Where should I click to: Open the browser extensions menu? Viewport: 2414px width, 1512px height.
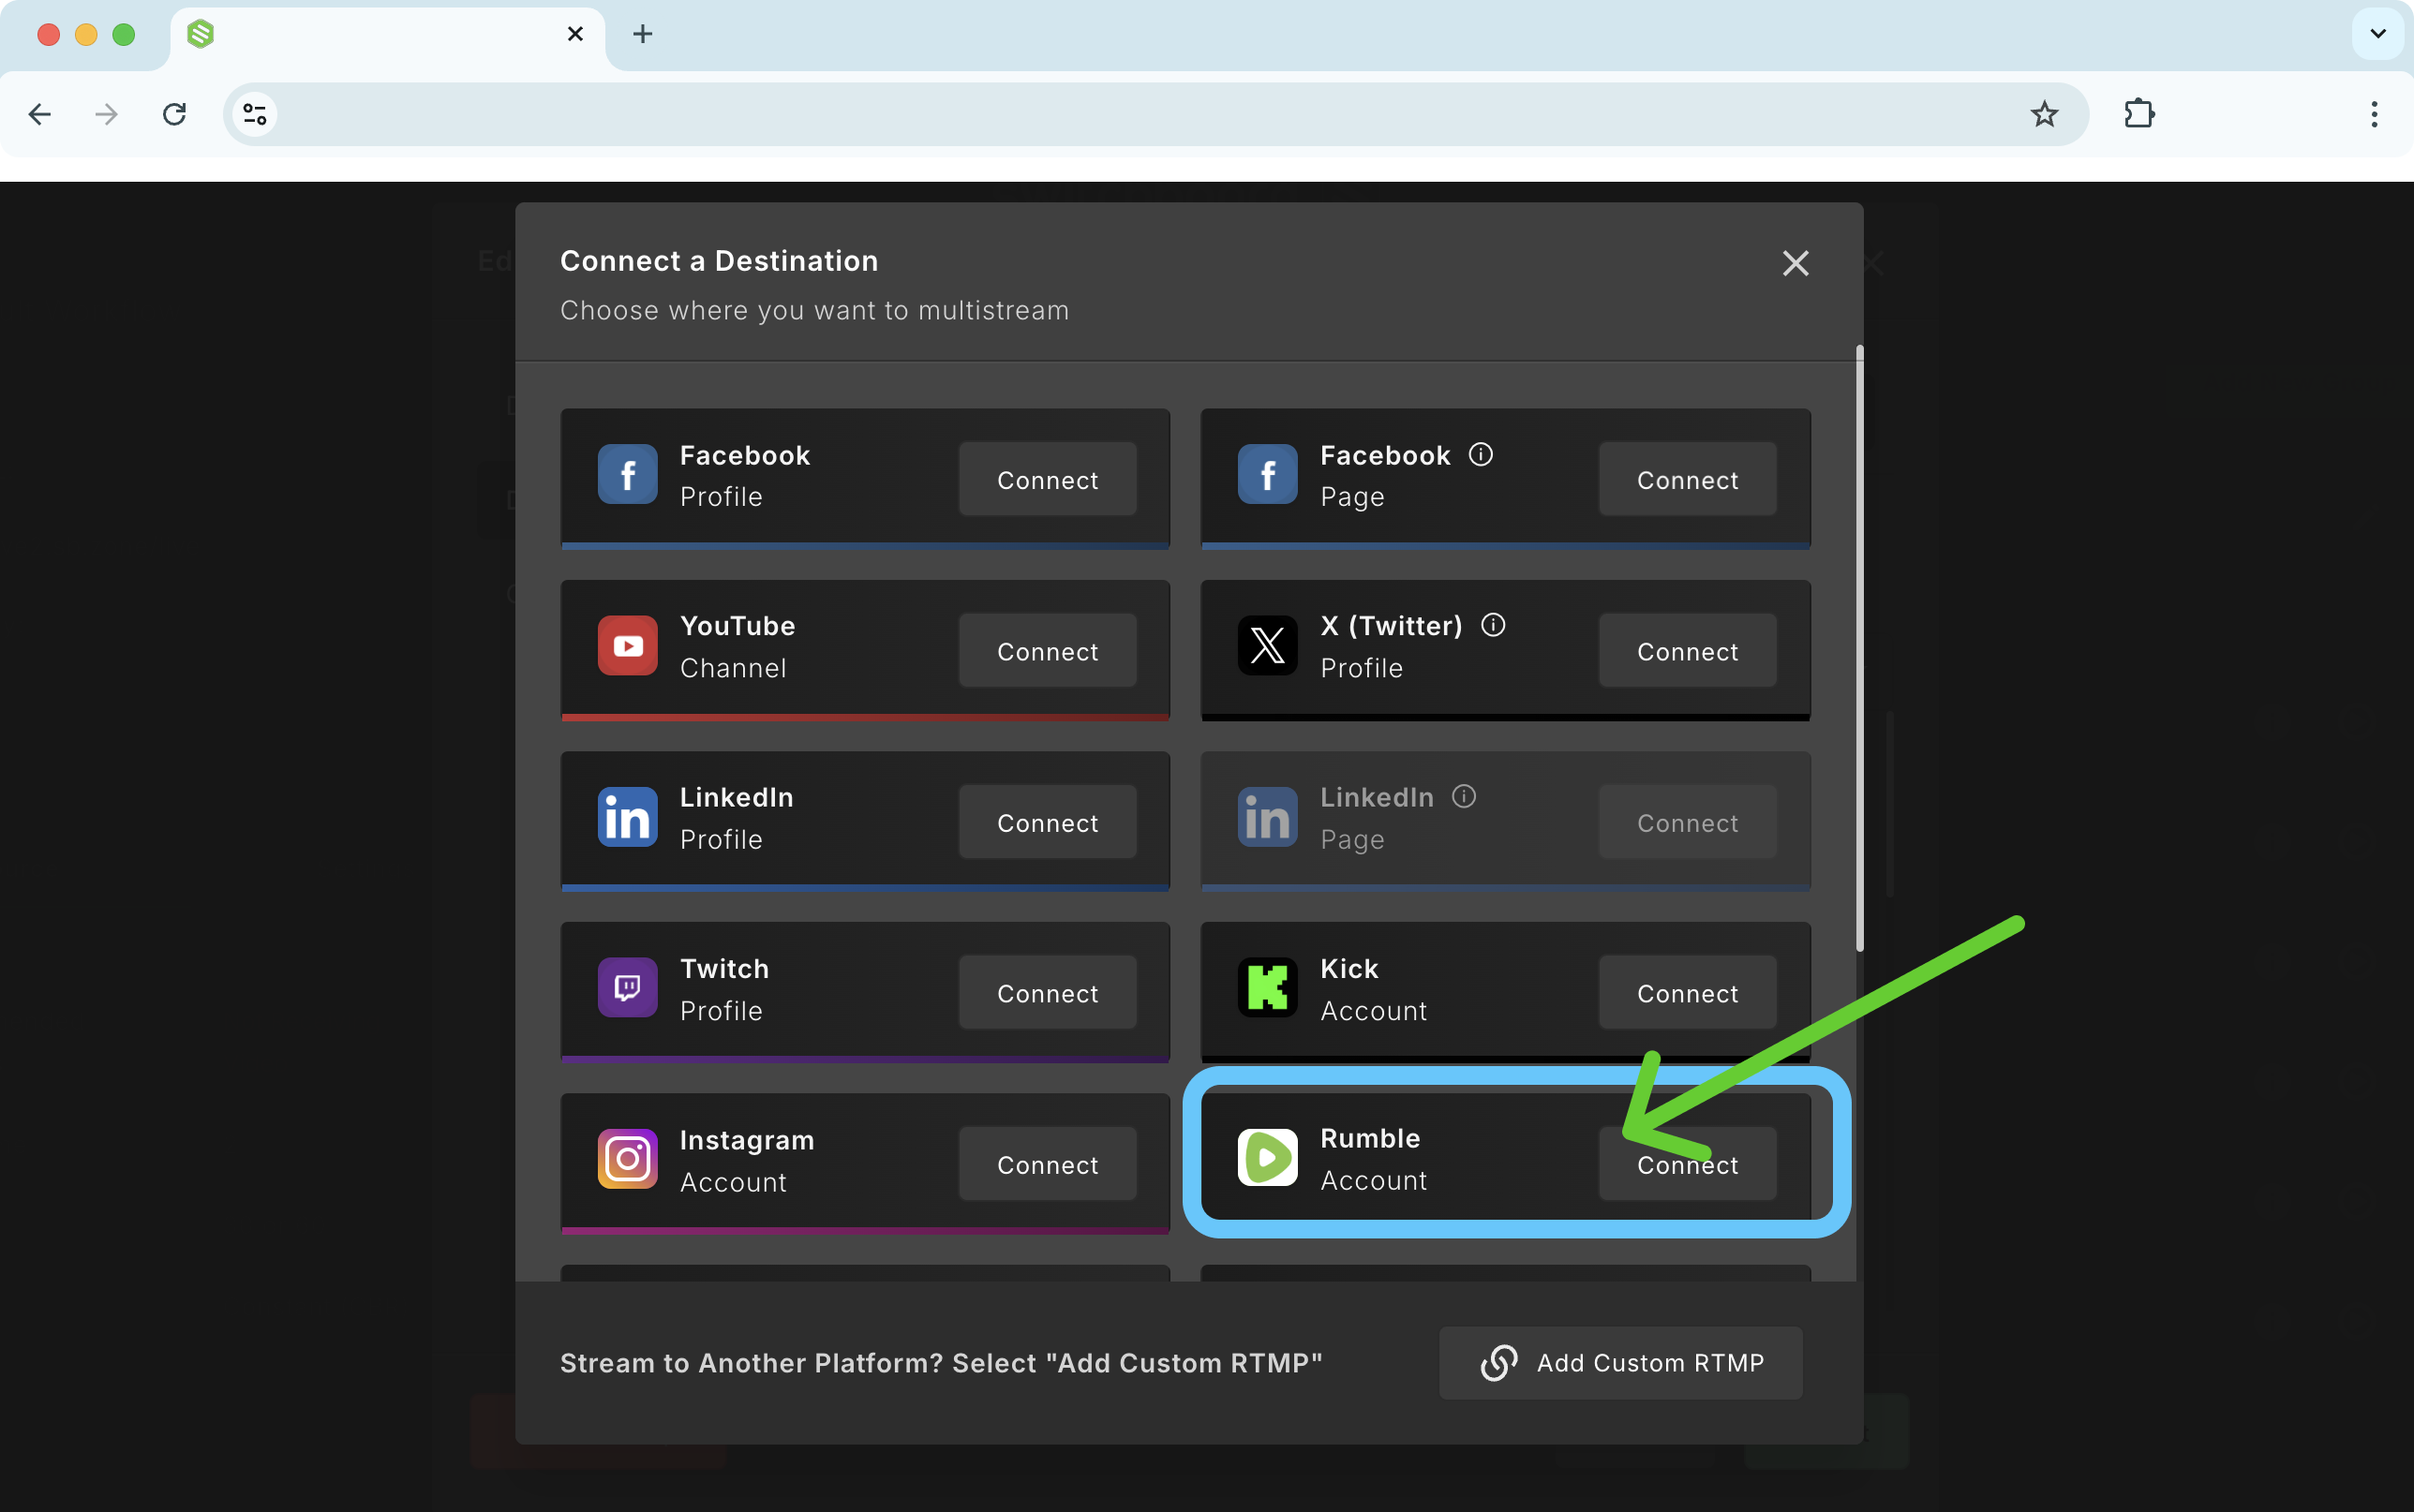coord(2139,115)
